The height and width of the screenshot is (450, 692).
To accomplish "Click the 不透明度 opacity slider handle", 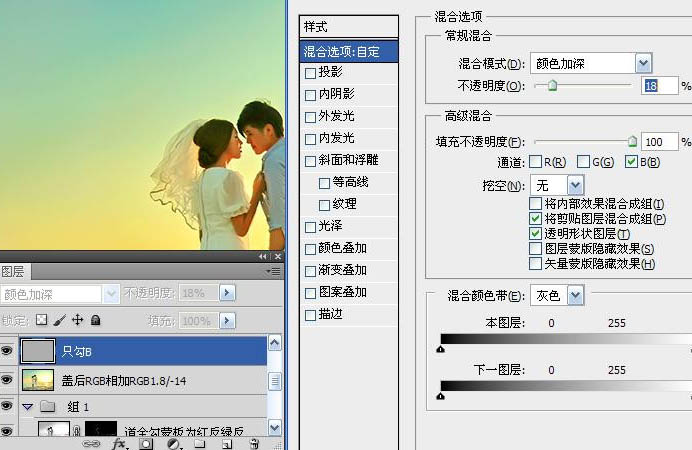I will point(552,86).
